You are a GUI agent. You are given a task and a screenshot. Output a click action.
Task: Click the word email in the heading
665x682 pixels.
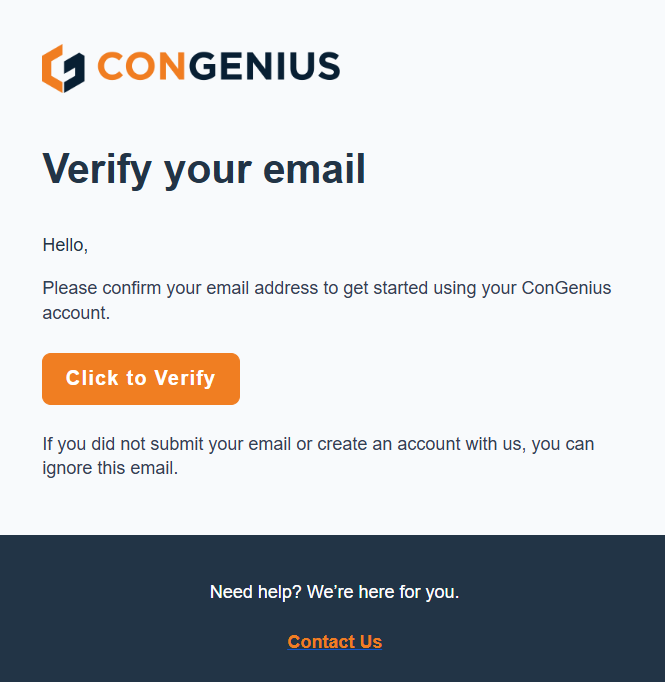pos(314,169)
